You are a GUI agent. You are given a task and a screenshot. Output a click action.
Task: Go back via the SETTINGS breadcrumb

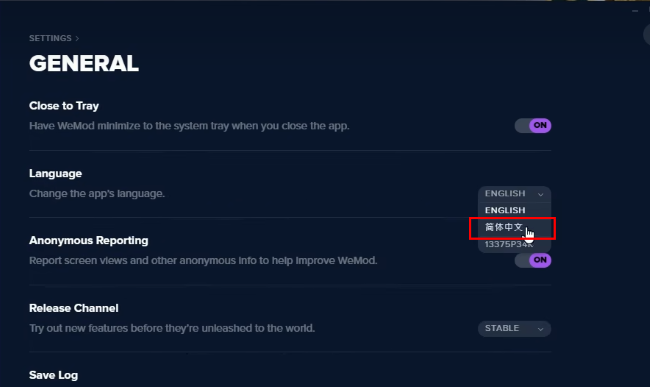point(50,39)
